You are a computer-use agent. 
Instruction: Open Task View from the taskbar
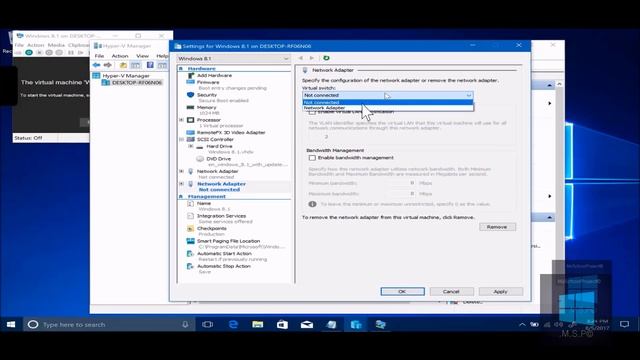(x=208, y=324)
